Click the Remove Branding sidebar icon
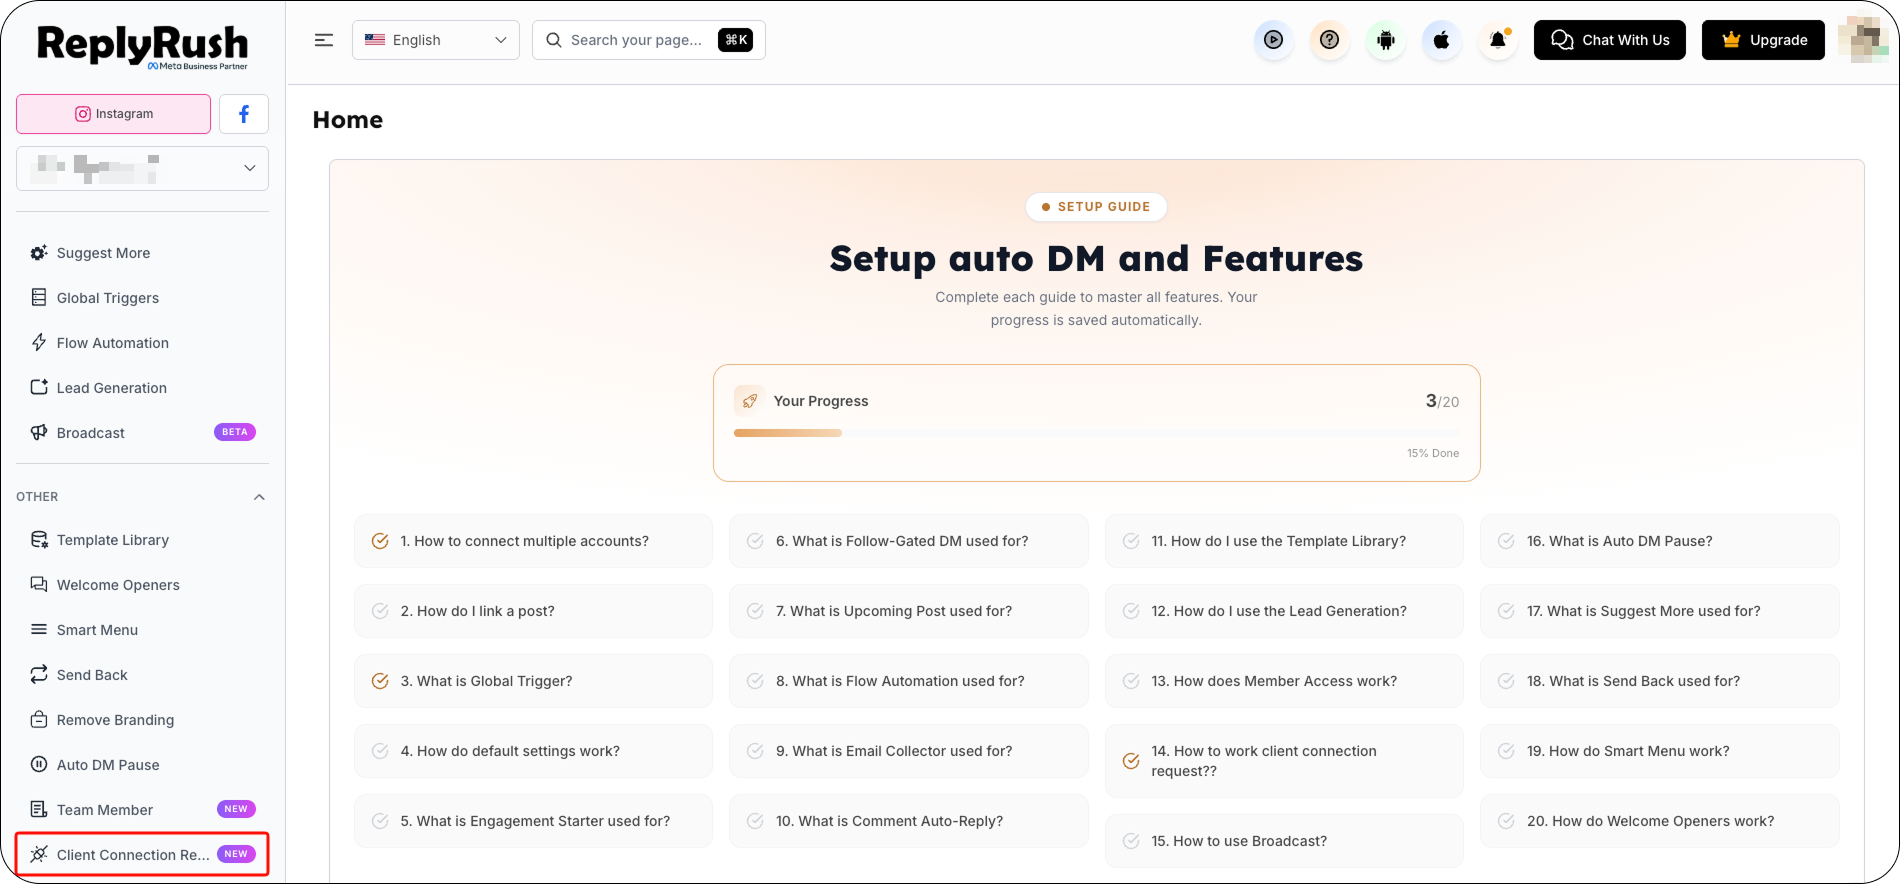Screen dimensions: 1900x884 [39, 719]
